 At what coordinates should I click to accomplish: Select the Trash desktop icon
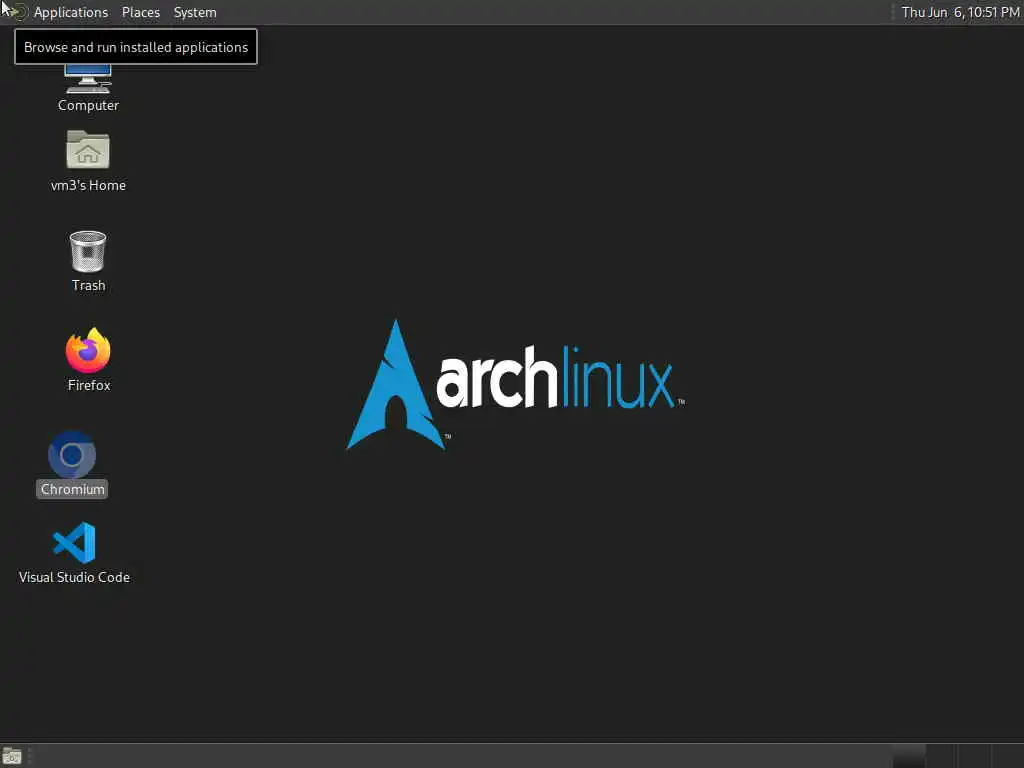click(x=88, y=261)
